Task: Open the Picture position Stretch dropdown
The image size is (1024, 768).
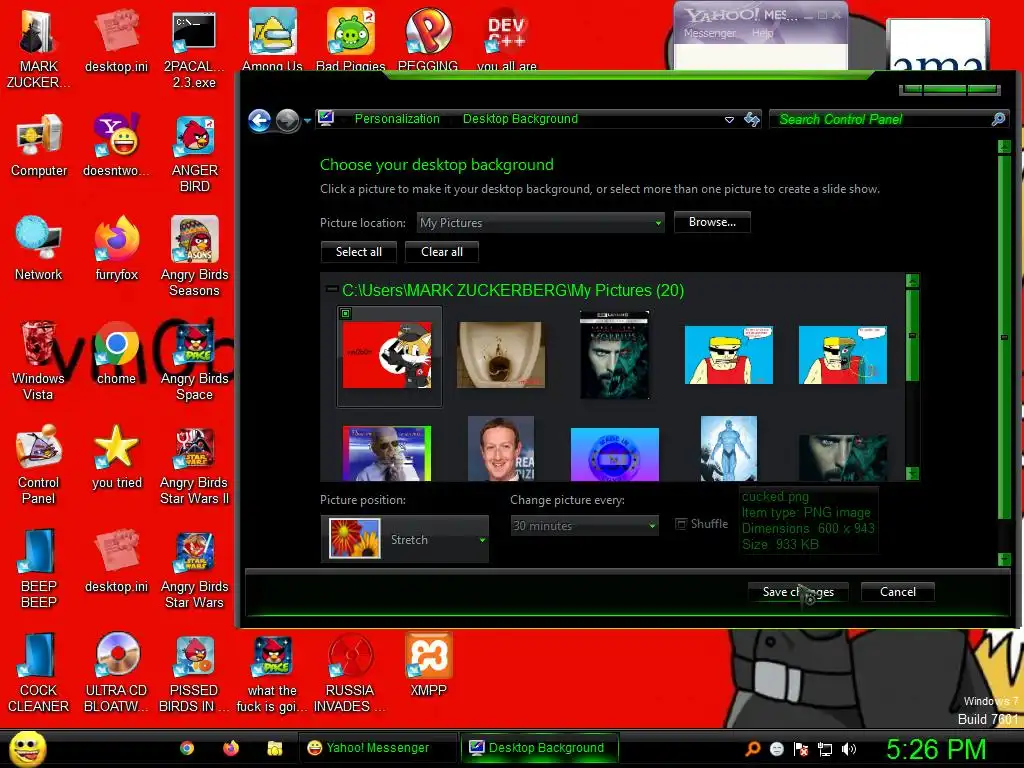Action: coord(405,539)
